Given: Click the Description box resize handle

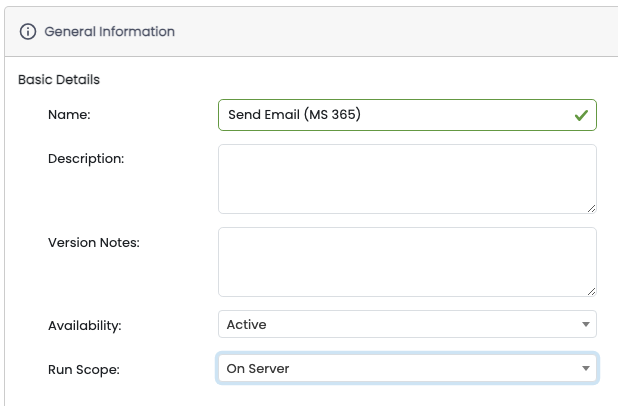Looking at the screenshot, I should (591, 208).
